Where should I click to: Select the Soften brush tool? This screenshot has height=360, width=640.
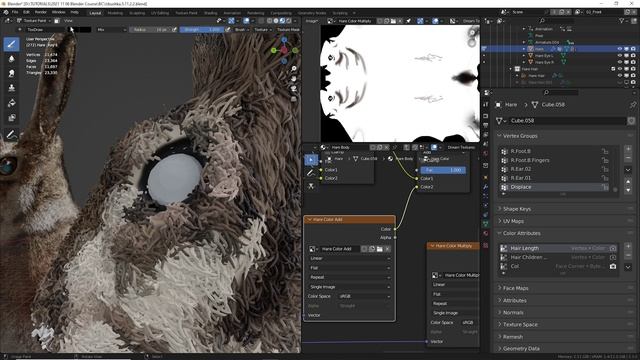click(x=11, y=59)
